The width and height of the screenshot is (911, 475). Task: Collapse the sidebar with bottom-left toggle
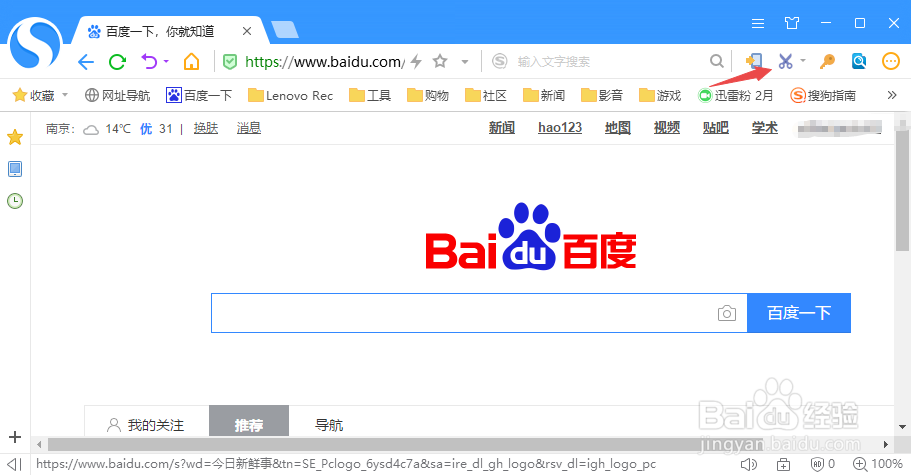coord(15,464)
